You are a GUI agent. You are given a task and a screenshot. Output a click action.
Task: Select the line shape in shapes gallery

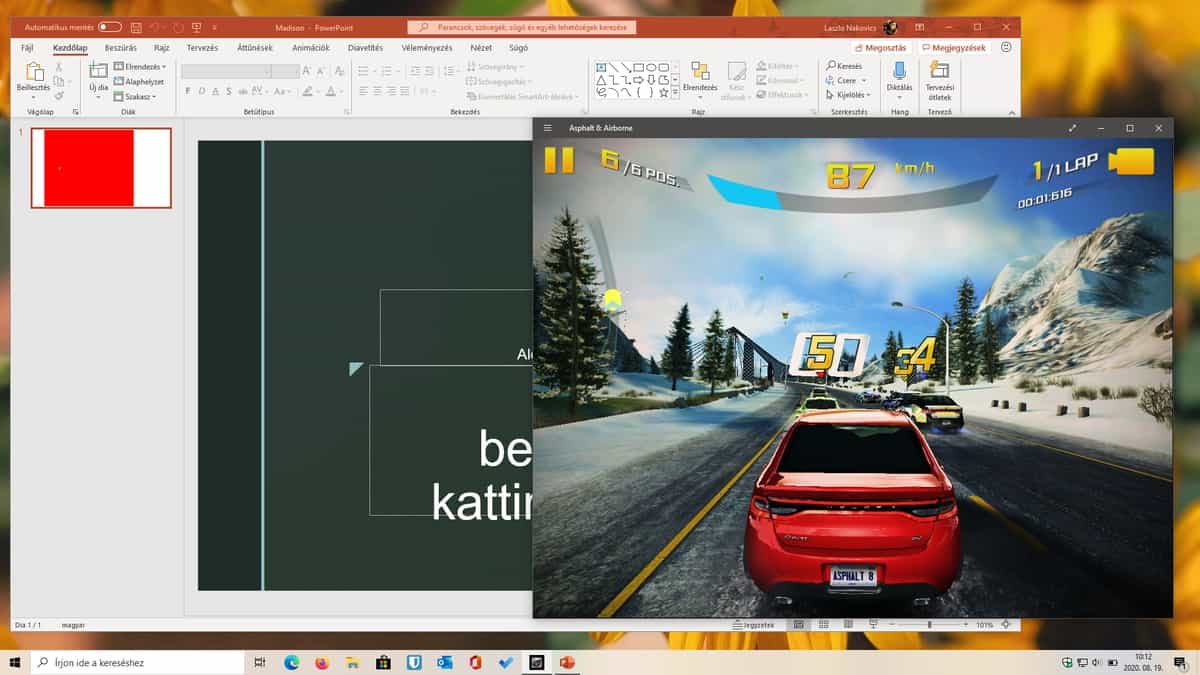(x=613, y=67)
